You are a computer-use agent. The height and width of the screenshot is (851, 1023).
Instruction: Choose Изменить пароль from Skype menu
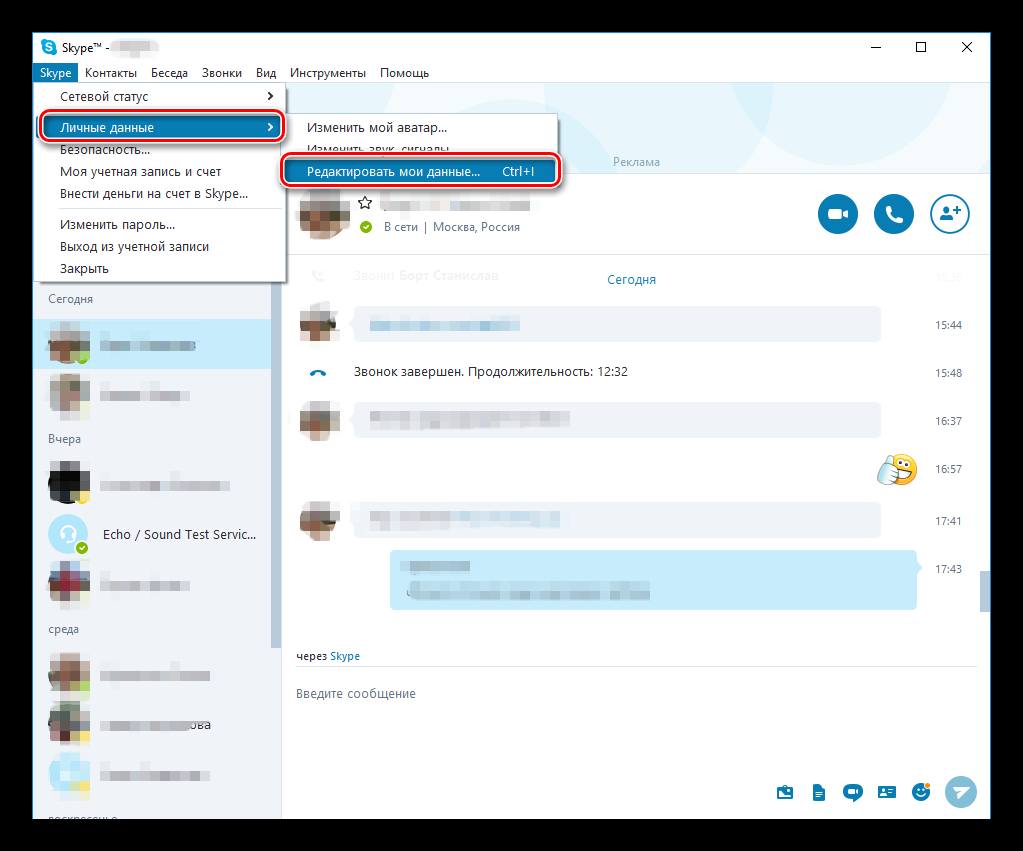click(x=117, y=225)
